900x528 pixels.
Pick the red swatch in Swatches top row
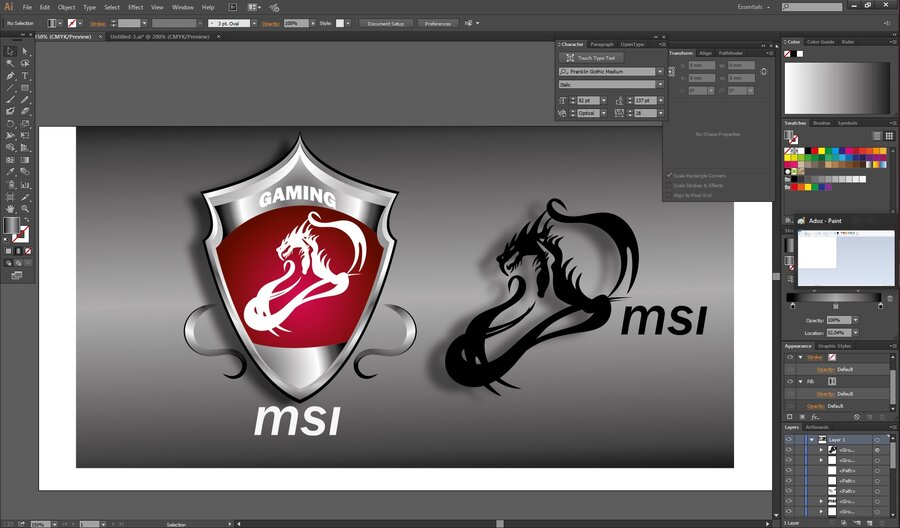(814, 151)
